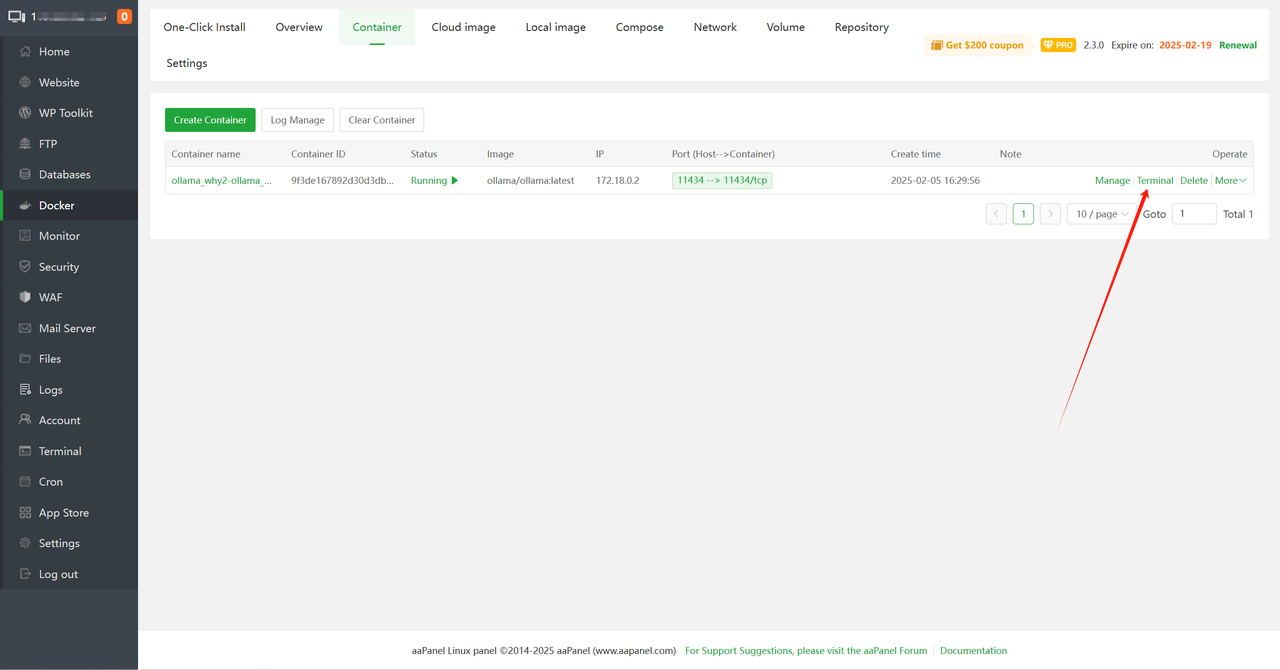Open the Local image tab
1280x670 pixels.
[555, 27]
